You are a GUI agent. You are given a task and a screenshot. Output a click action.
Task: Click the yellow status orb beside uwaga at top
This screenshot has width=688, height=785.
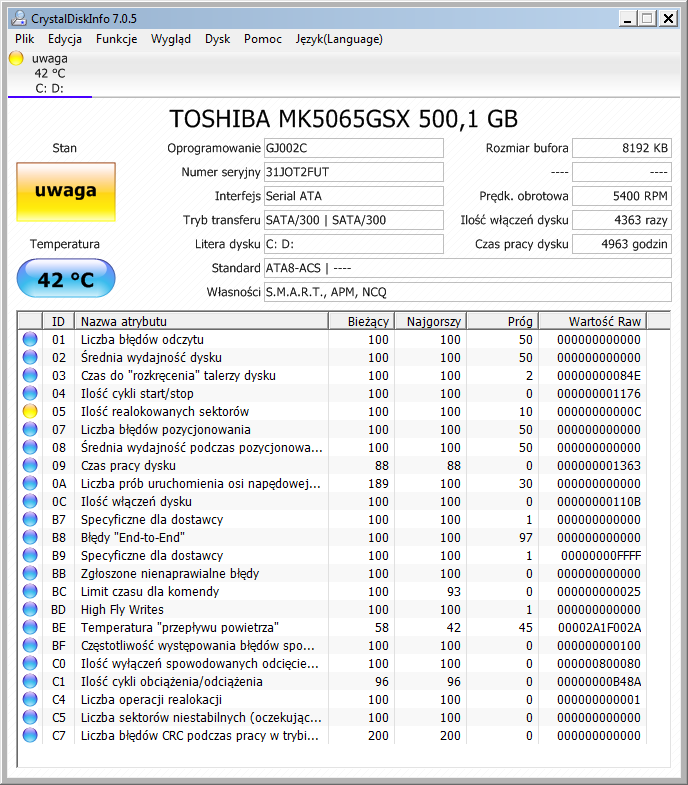(16, 58)
